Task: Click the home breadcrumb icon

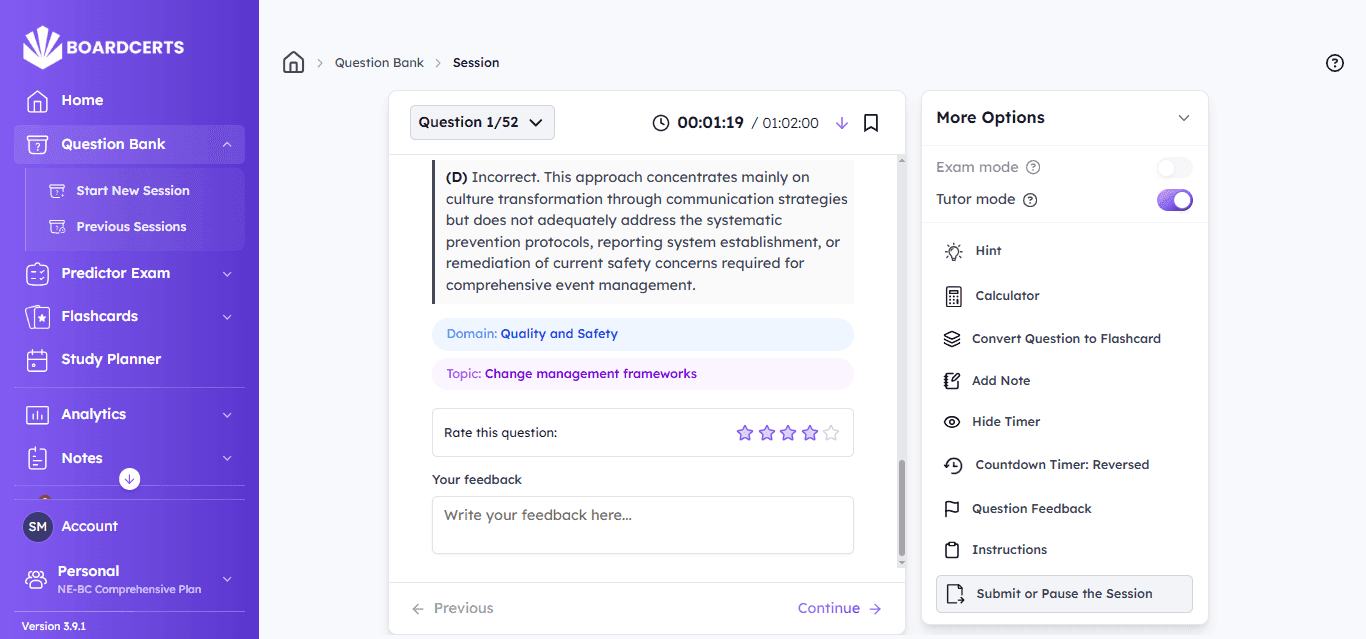Action: click(293, 63)
